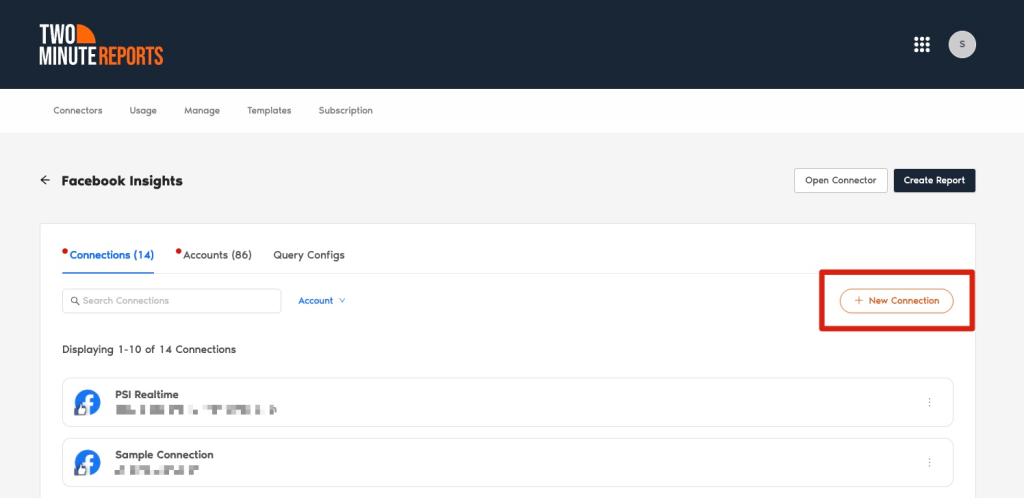Open the Templates menu
The image size is (1024, 498).
pos(269,110)
